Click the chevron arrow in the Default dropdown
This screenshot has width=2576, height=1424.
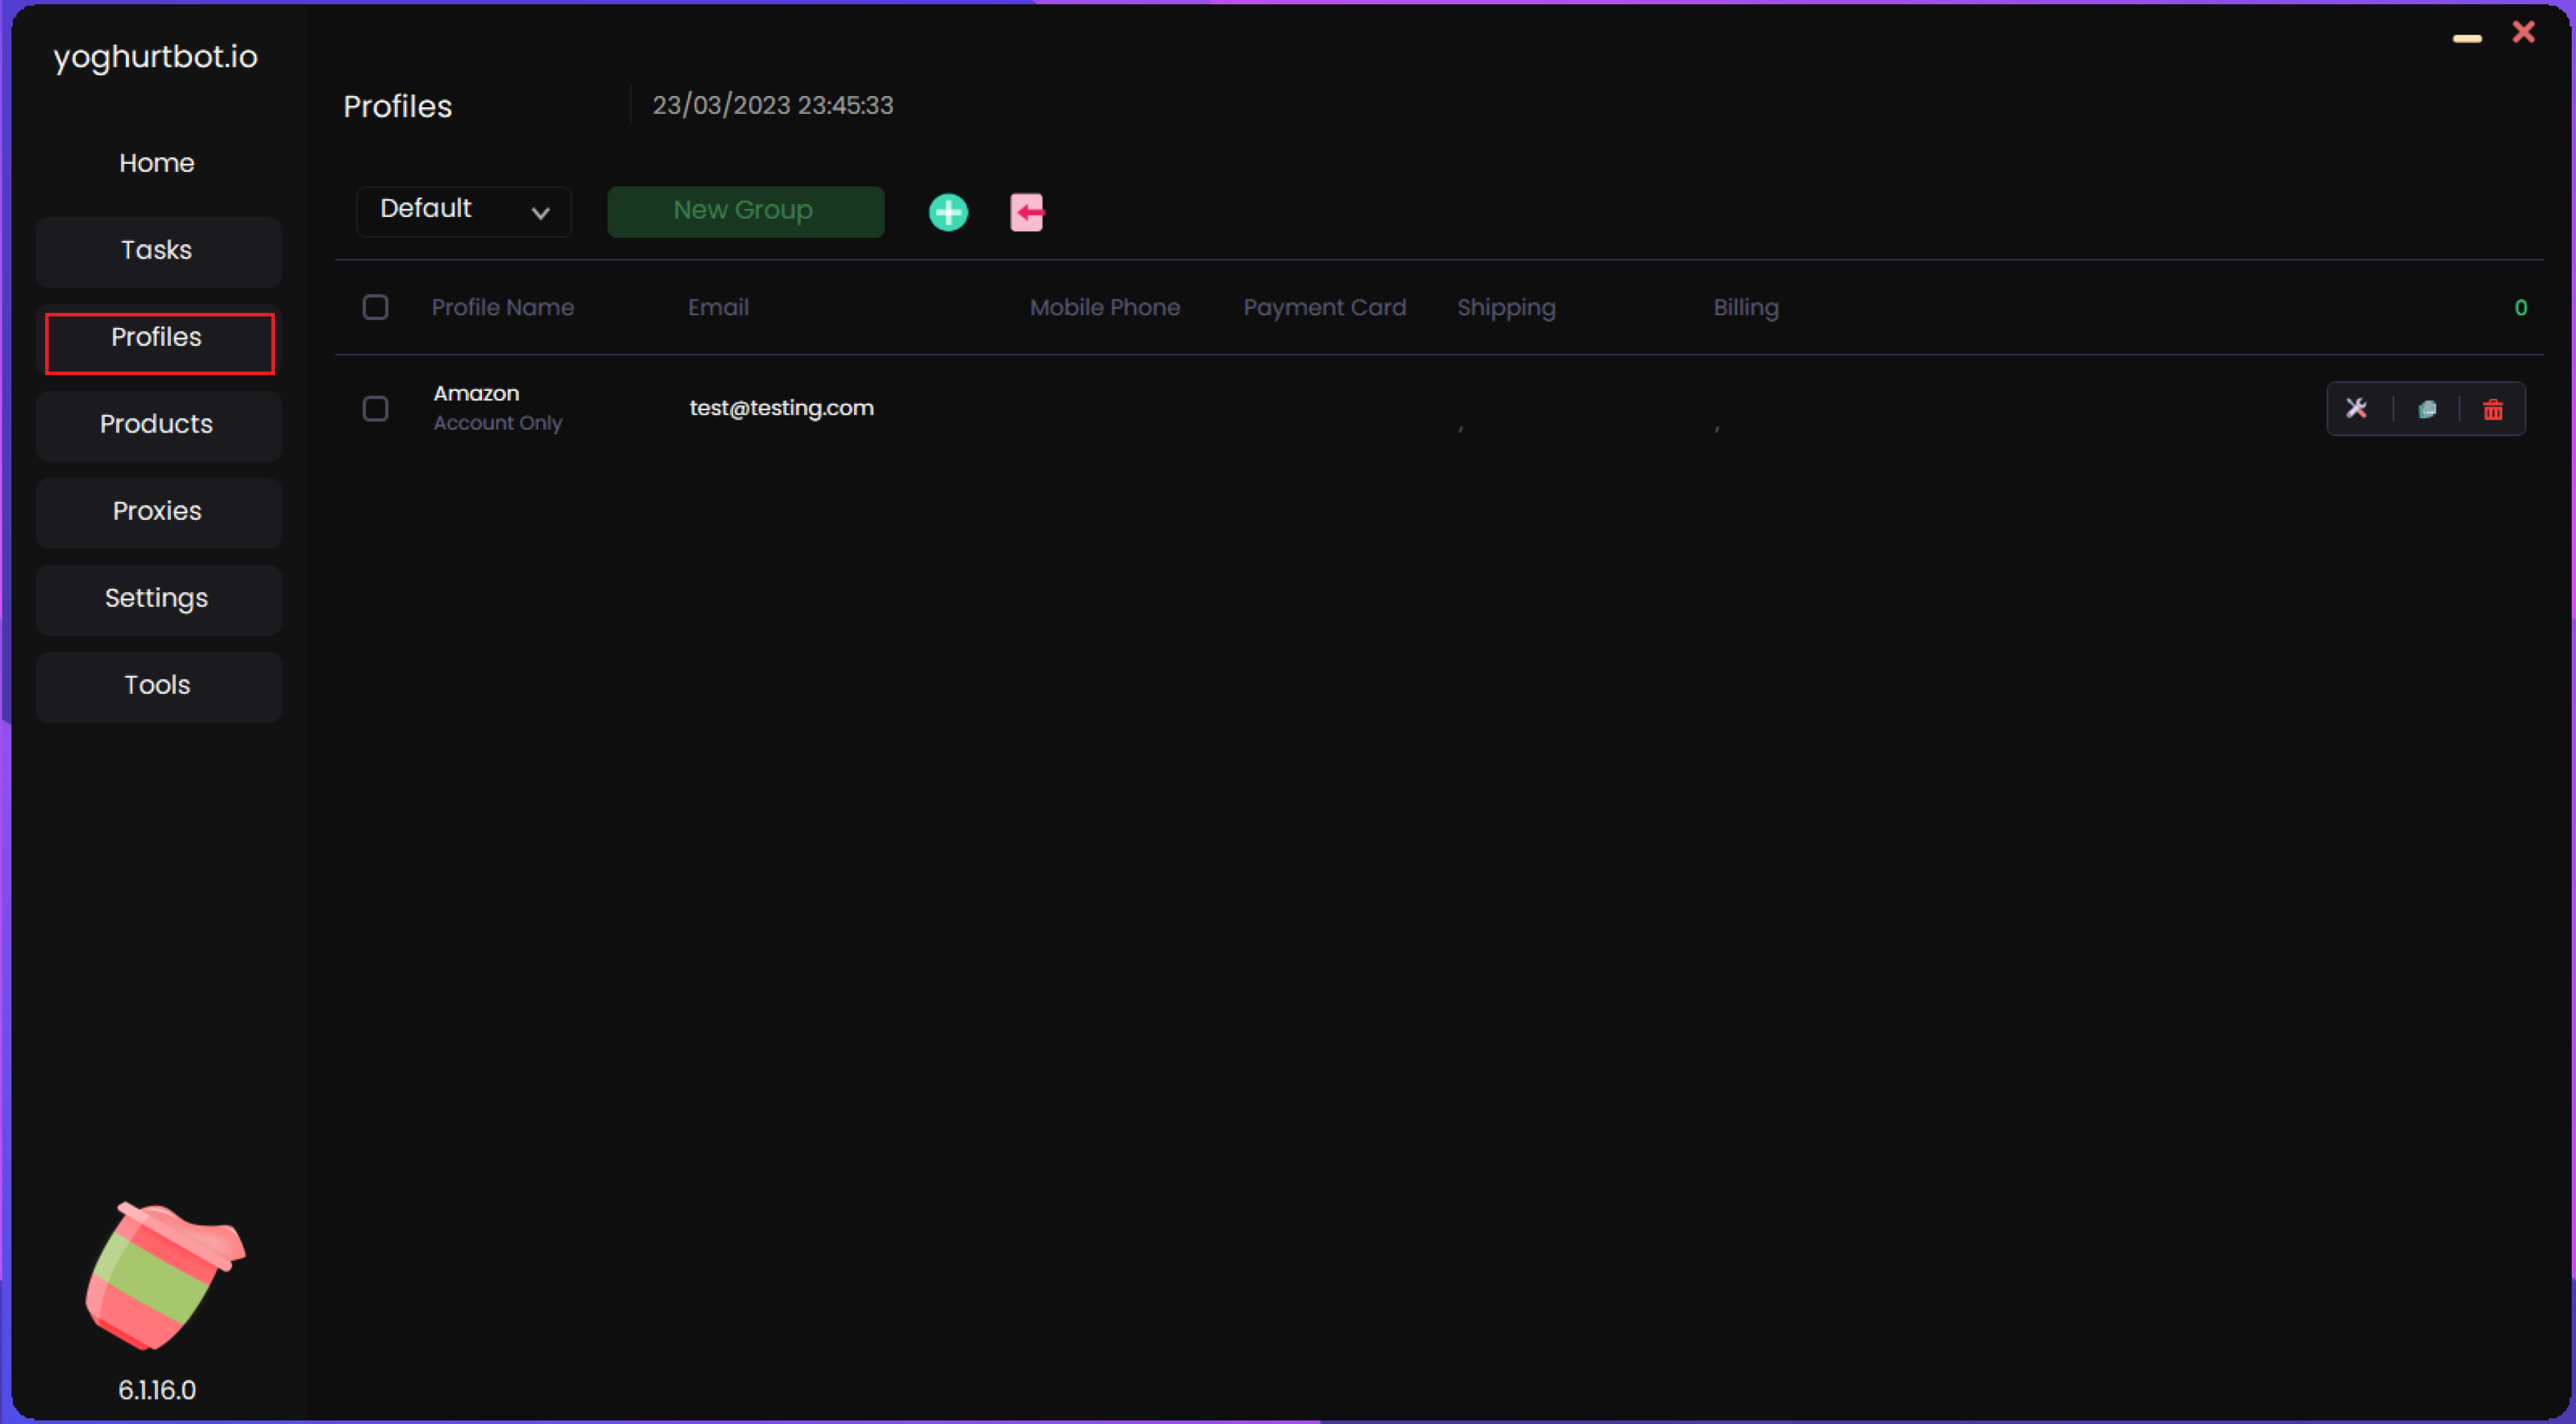(x=541, y=213)
